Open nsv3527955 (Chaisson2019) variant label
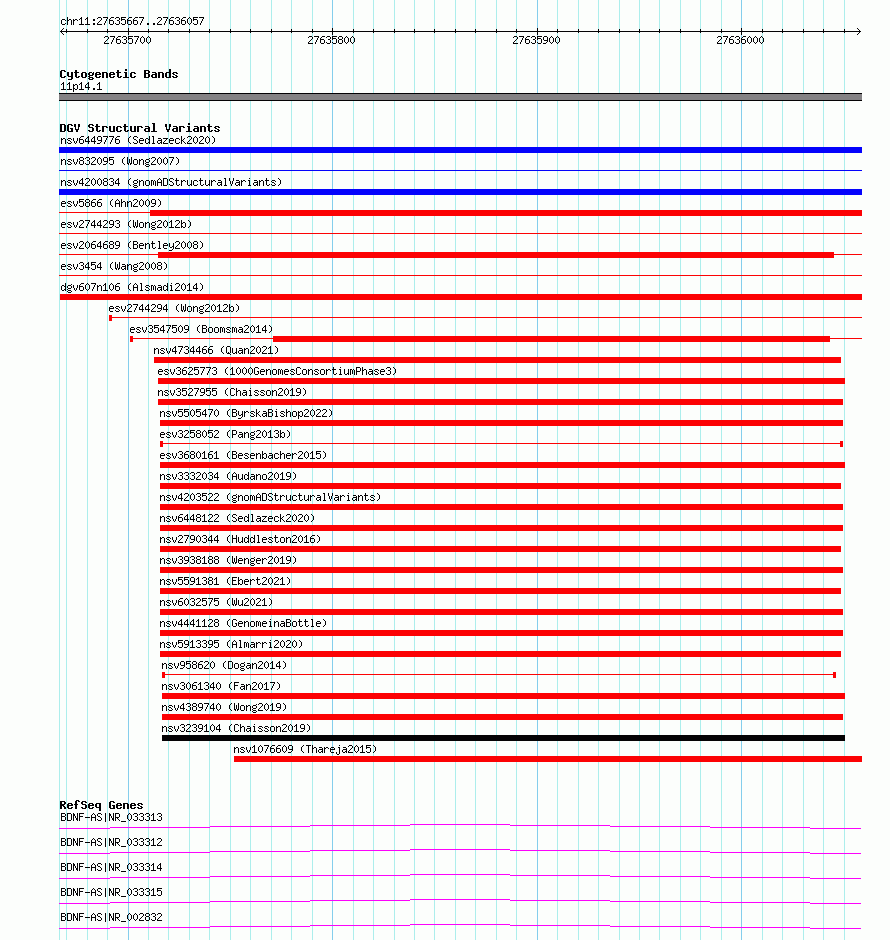 (x=232, y=392)
